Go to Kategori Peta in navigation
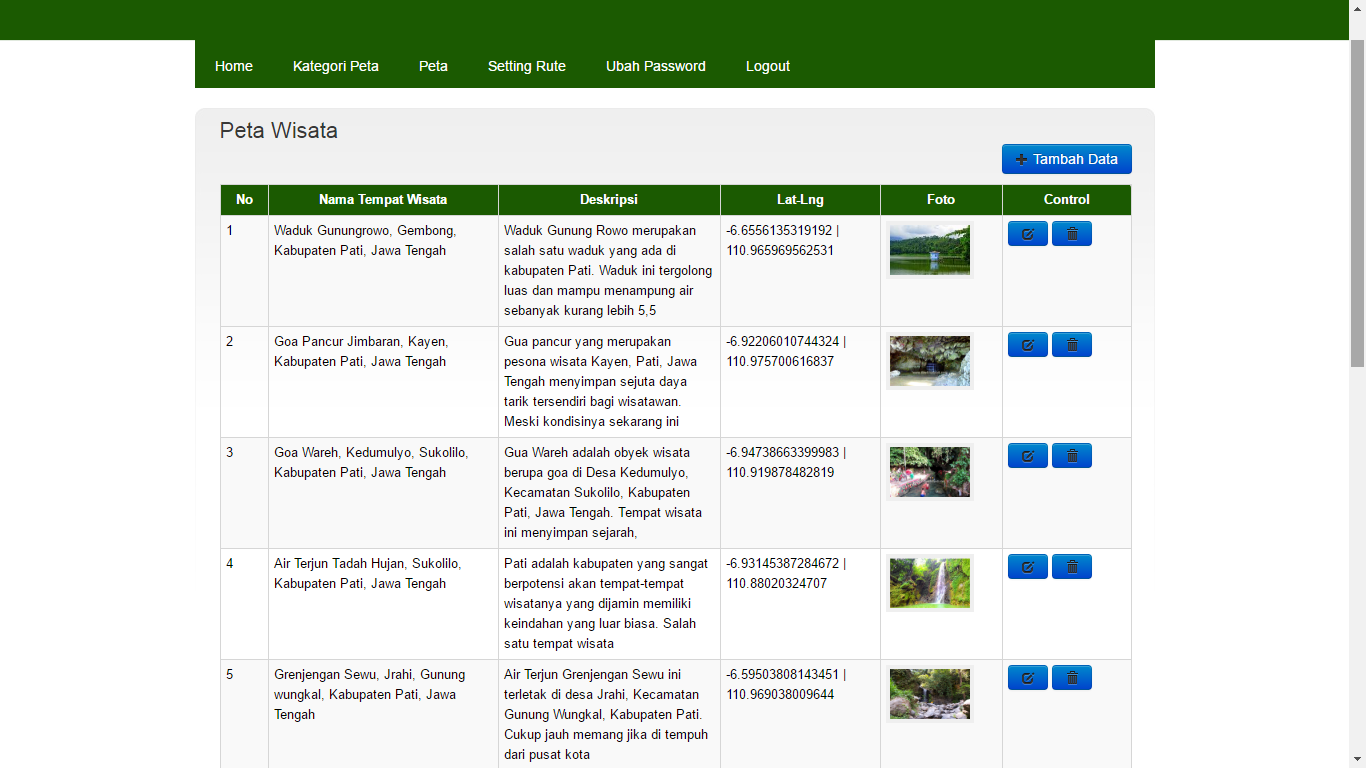 pos(335,66)
